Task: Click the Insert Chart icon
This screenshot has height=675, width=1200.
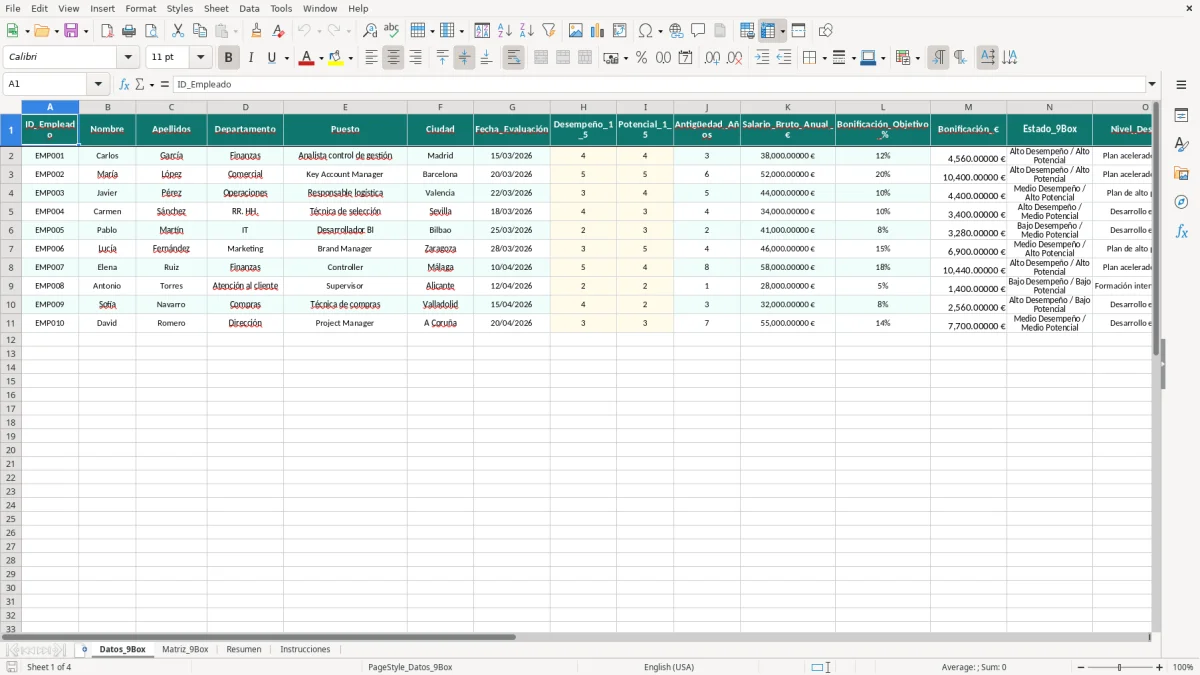Action: point(598,31)
